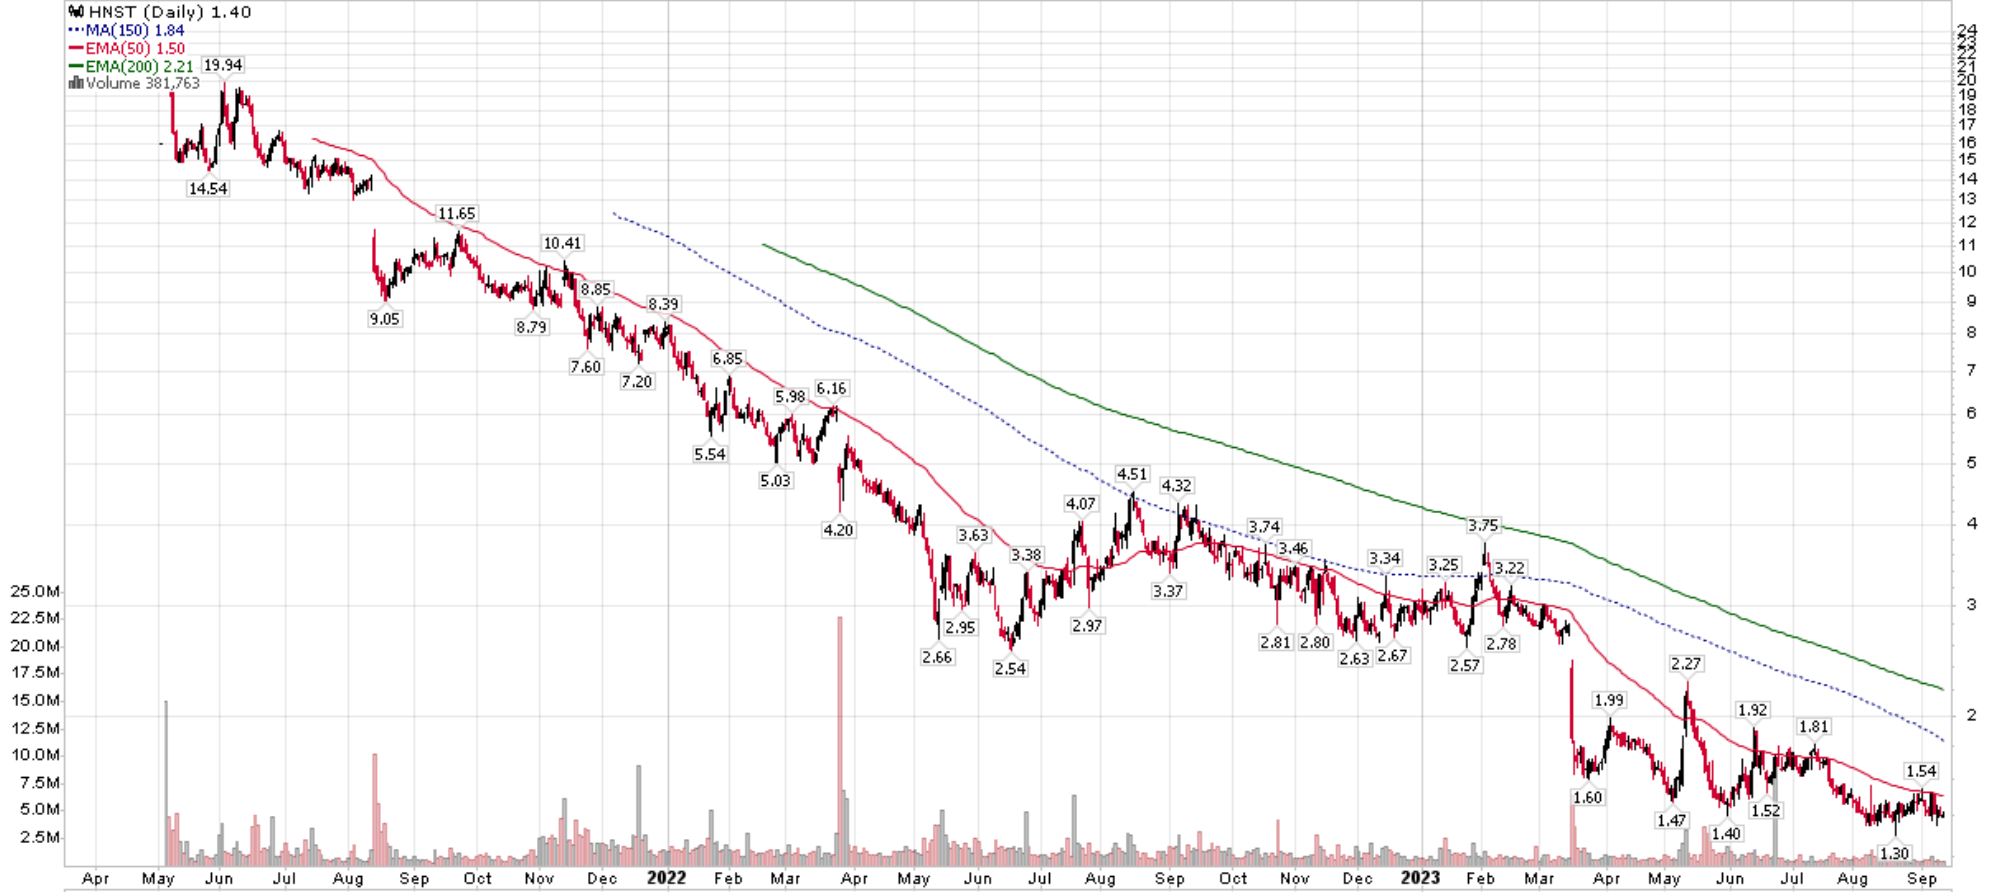The image size is (1993, 892).
Task: Select the 2.54 low price label
Action: 1009,668
